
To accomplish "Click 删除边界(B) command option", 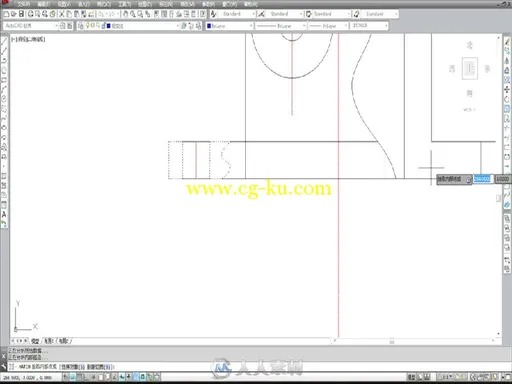I will pos(100,367).
